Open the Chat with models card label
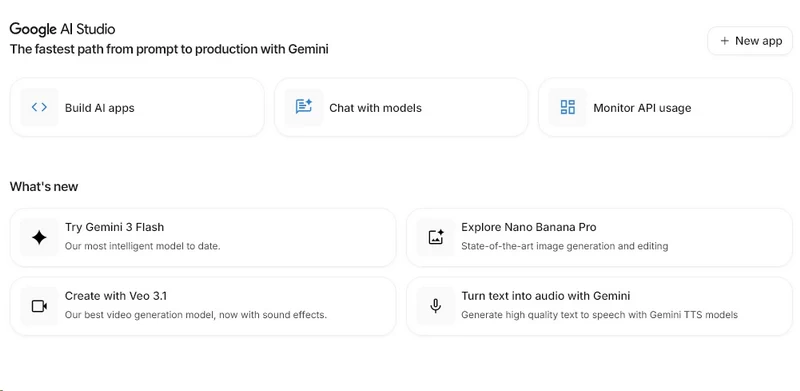The height and width of the screenshot is (391, 800). [376, 108]
